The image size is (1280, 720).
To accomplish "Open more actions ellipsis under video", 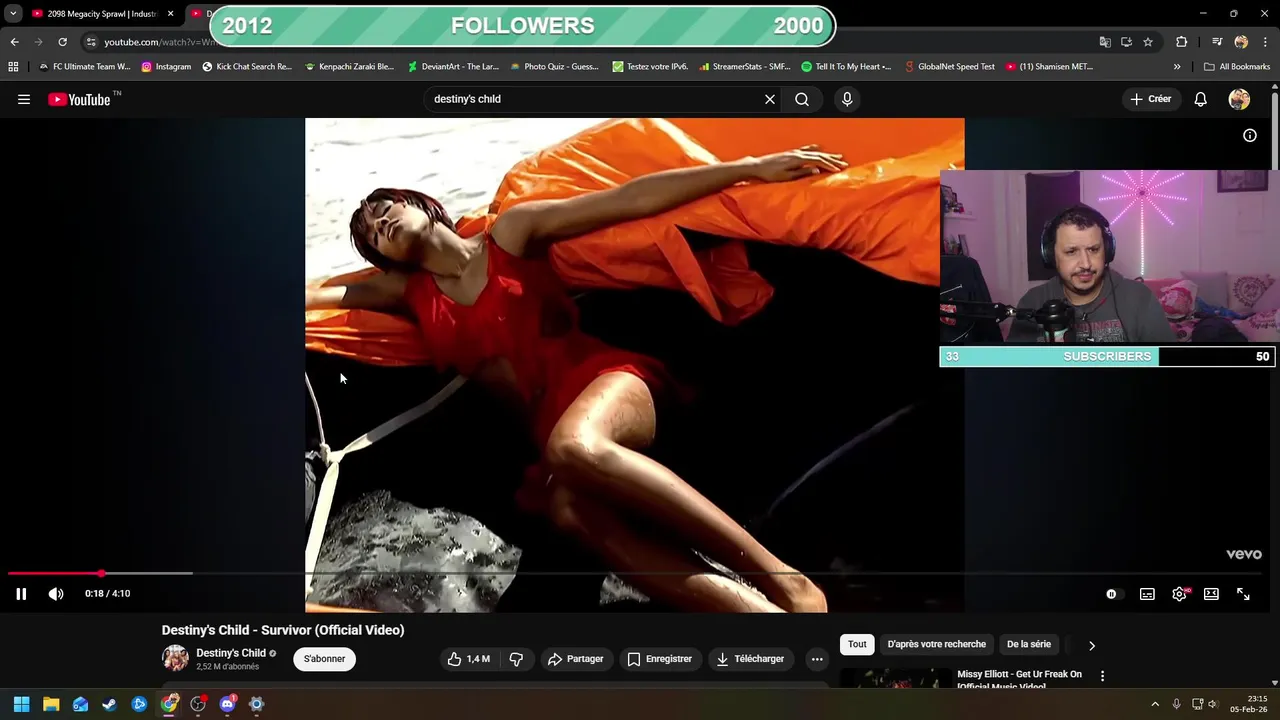I will pos(817,659).
